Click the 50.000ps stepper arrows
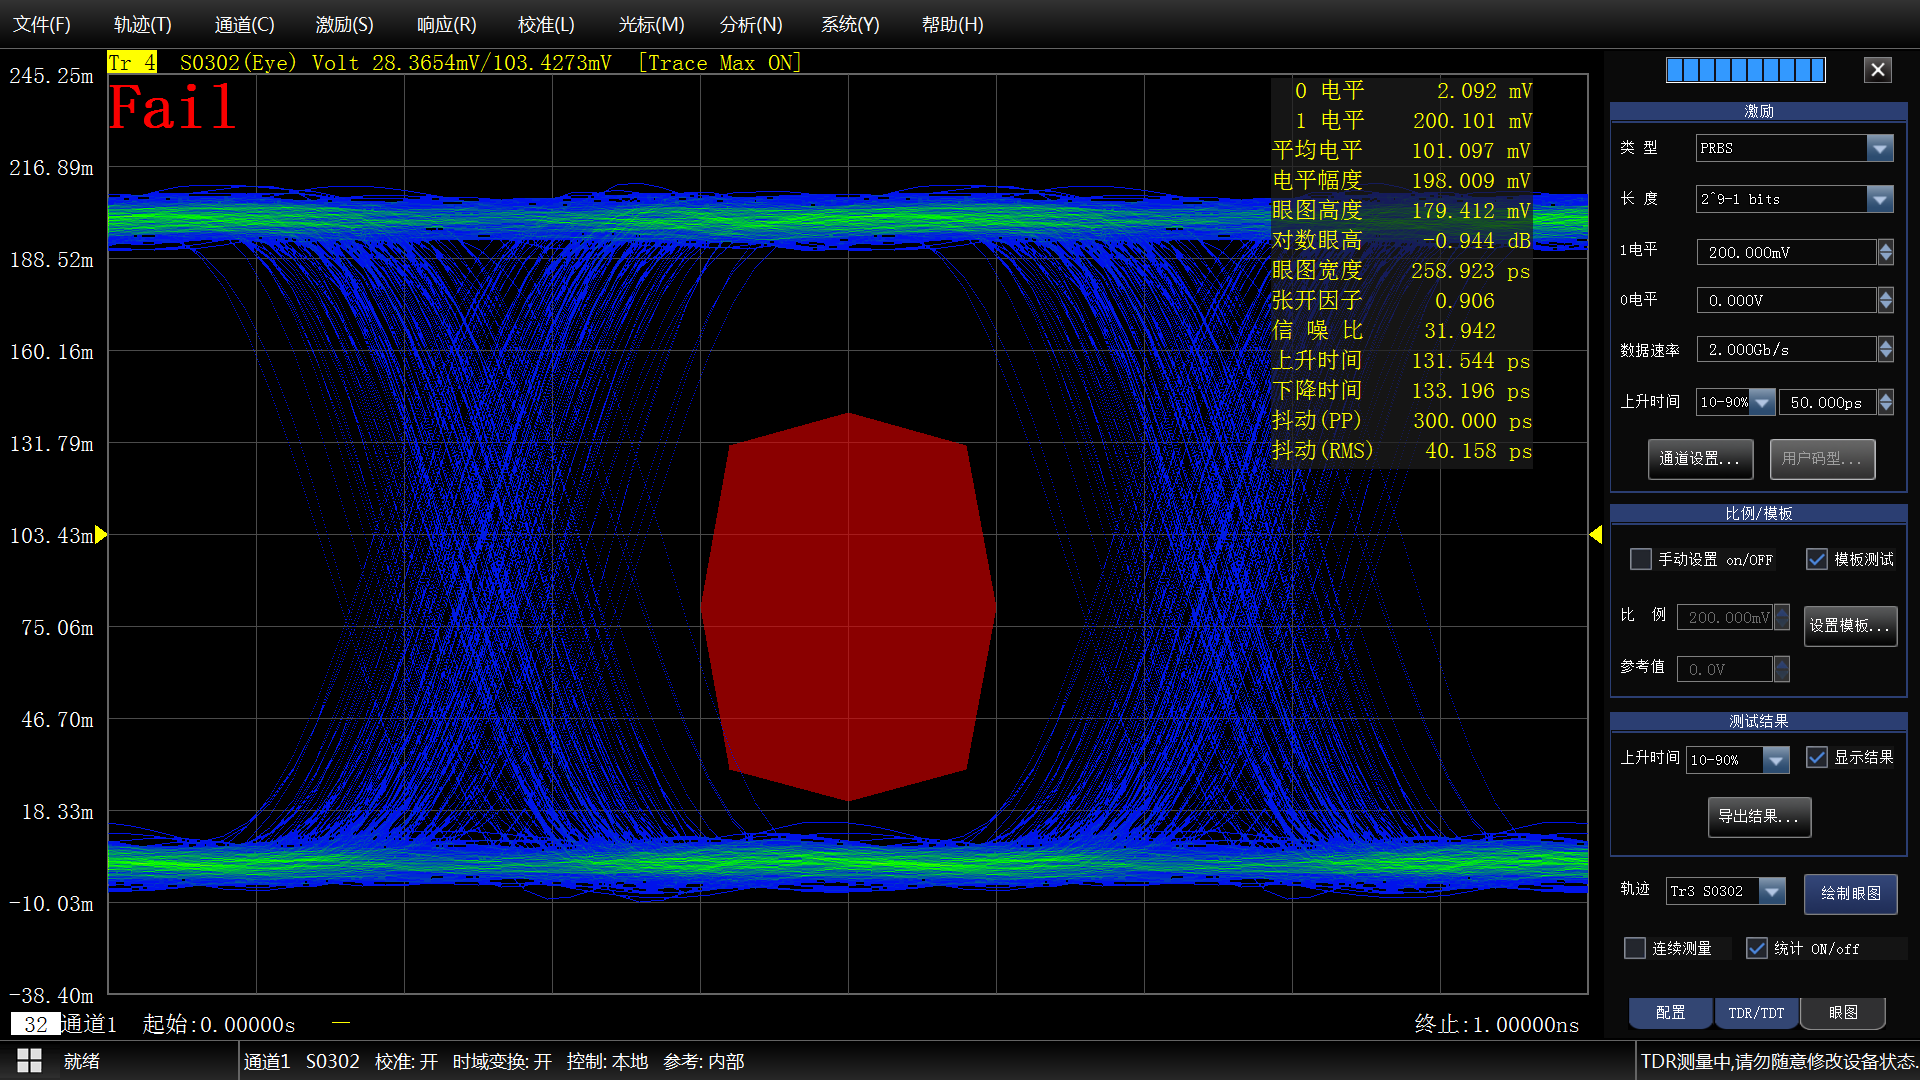Viewport: 1920px width, 1080px height. pos(1886,402)
